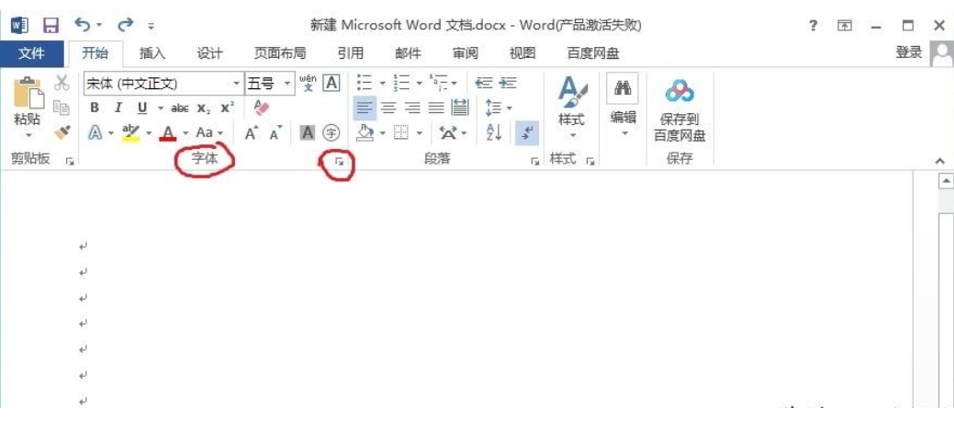954x435 pixels.
Task: Toggle underline formatting
Action: (142, 108)
